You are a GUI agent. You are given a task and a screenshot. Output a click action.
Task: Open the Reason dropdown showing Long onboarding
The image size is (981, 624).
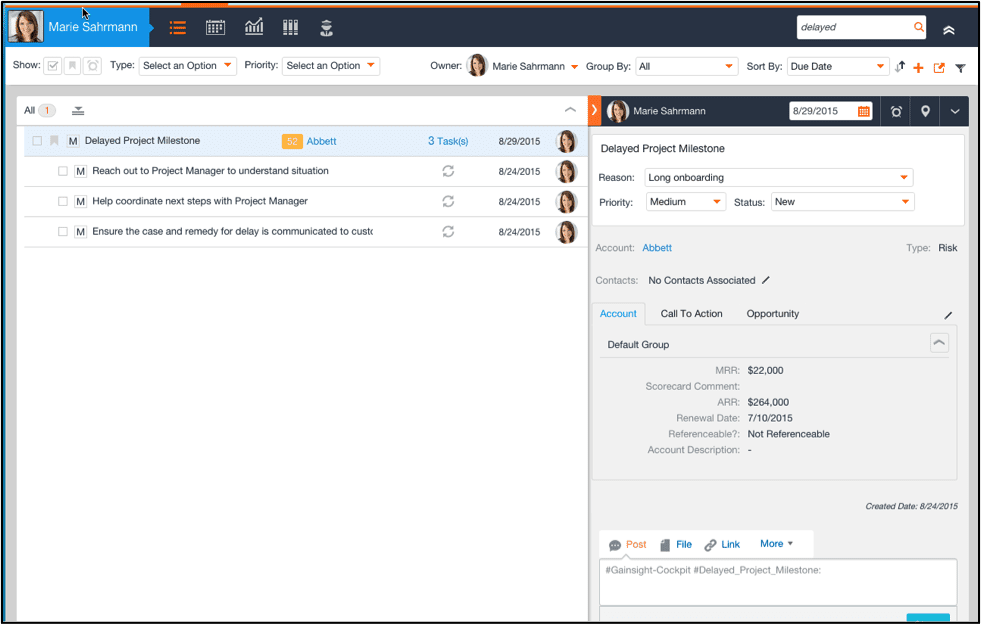click(779, 178)
